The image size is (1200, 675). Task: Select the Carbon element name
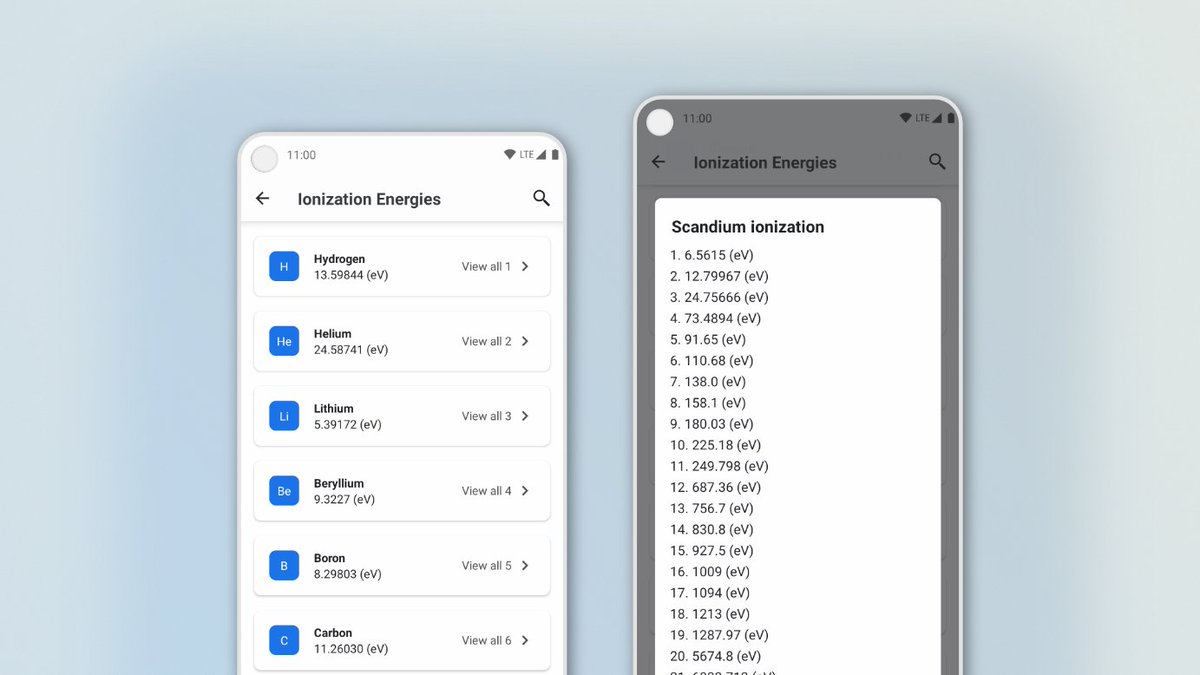[333, 633]
